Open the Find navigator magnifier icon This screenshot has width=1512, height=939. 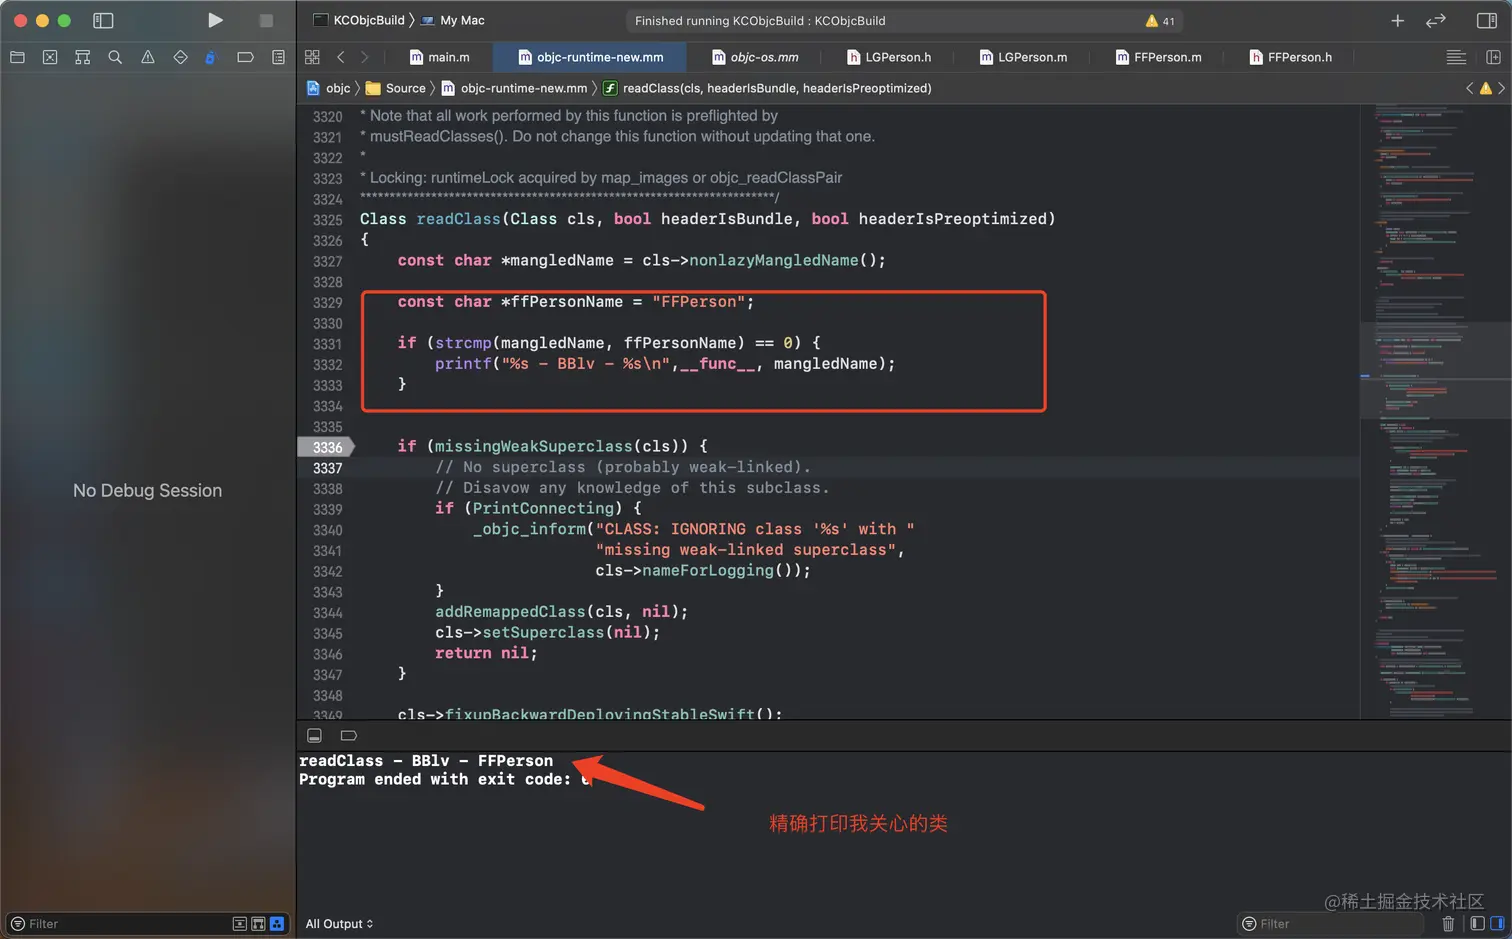point(115,57)
